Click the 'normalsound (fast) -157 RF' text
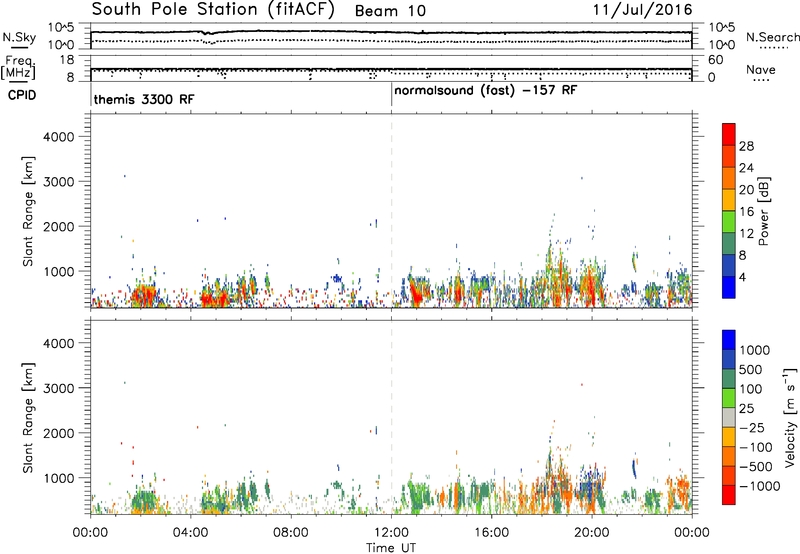The height and width of the screenshot is (554, 800). coord(486,91)
